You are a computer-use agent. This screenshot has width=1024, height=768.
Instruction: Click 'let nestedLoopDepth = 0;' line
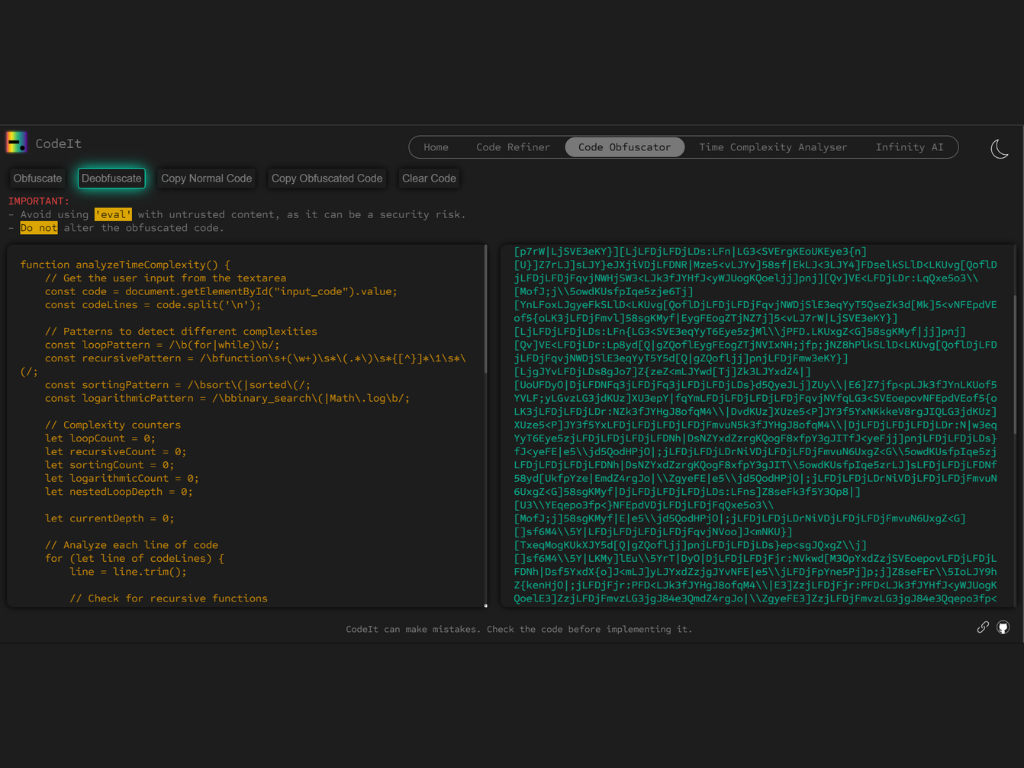coord(118,492)
